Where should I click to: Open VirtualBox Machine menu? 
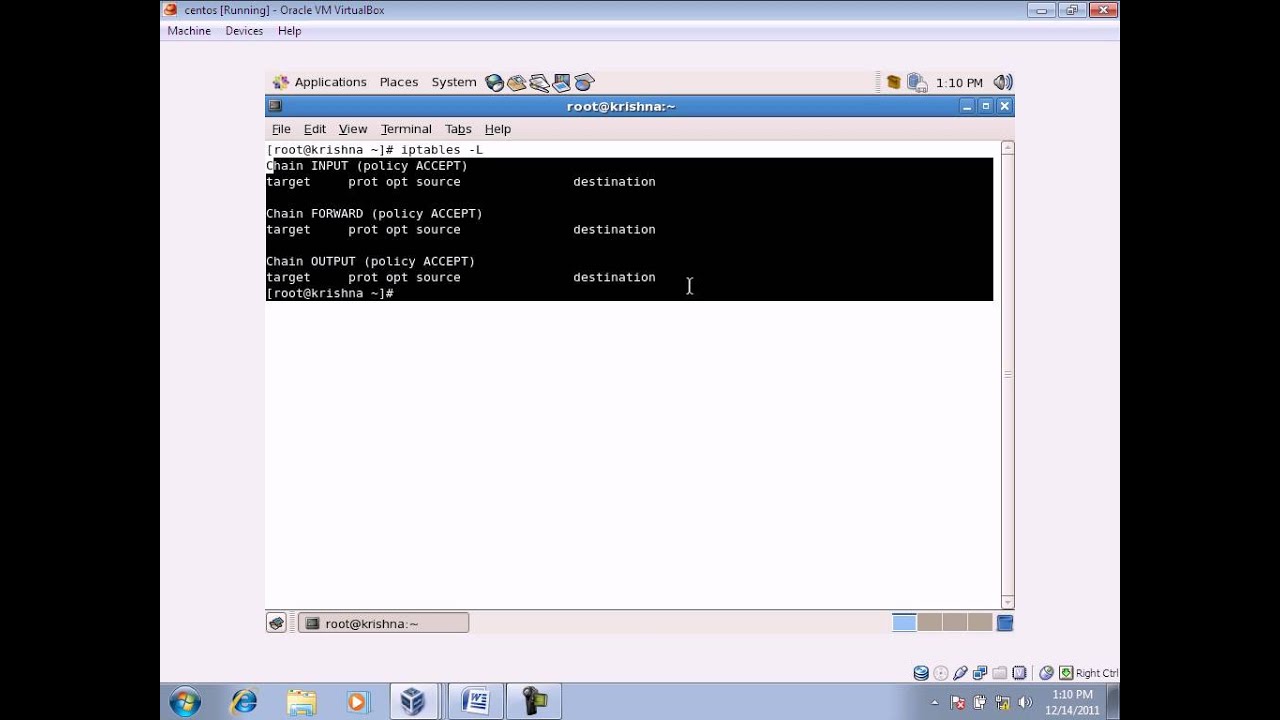189,31
